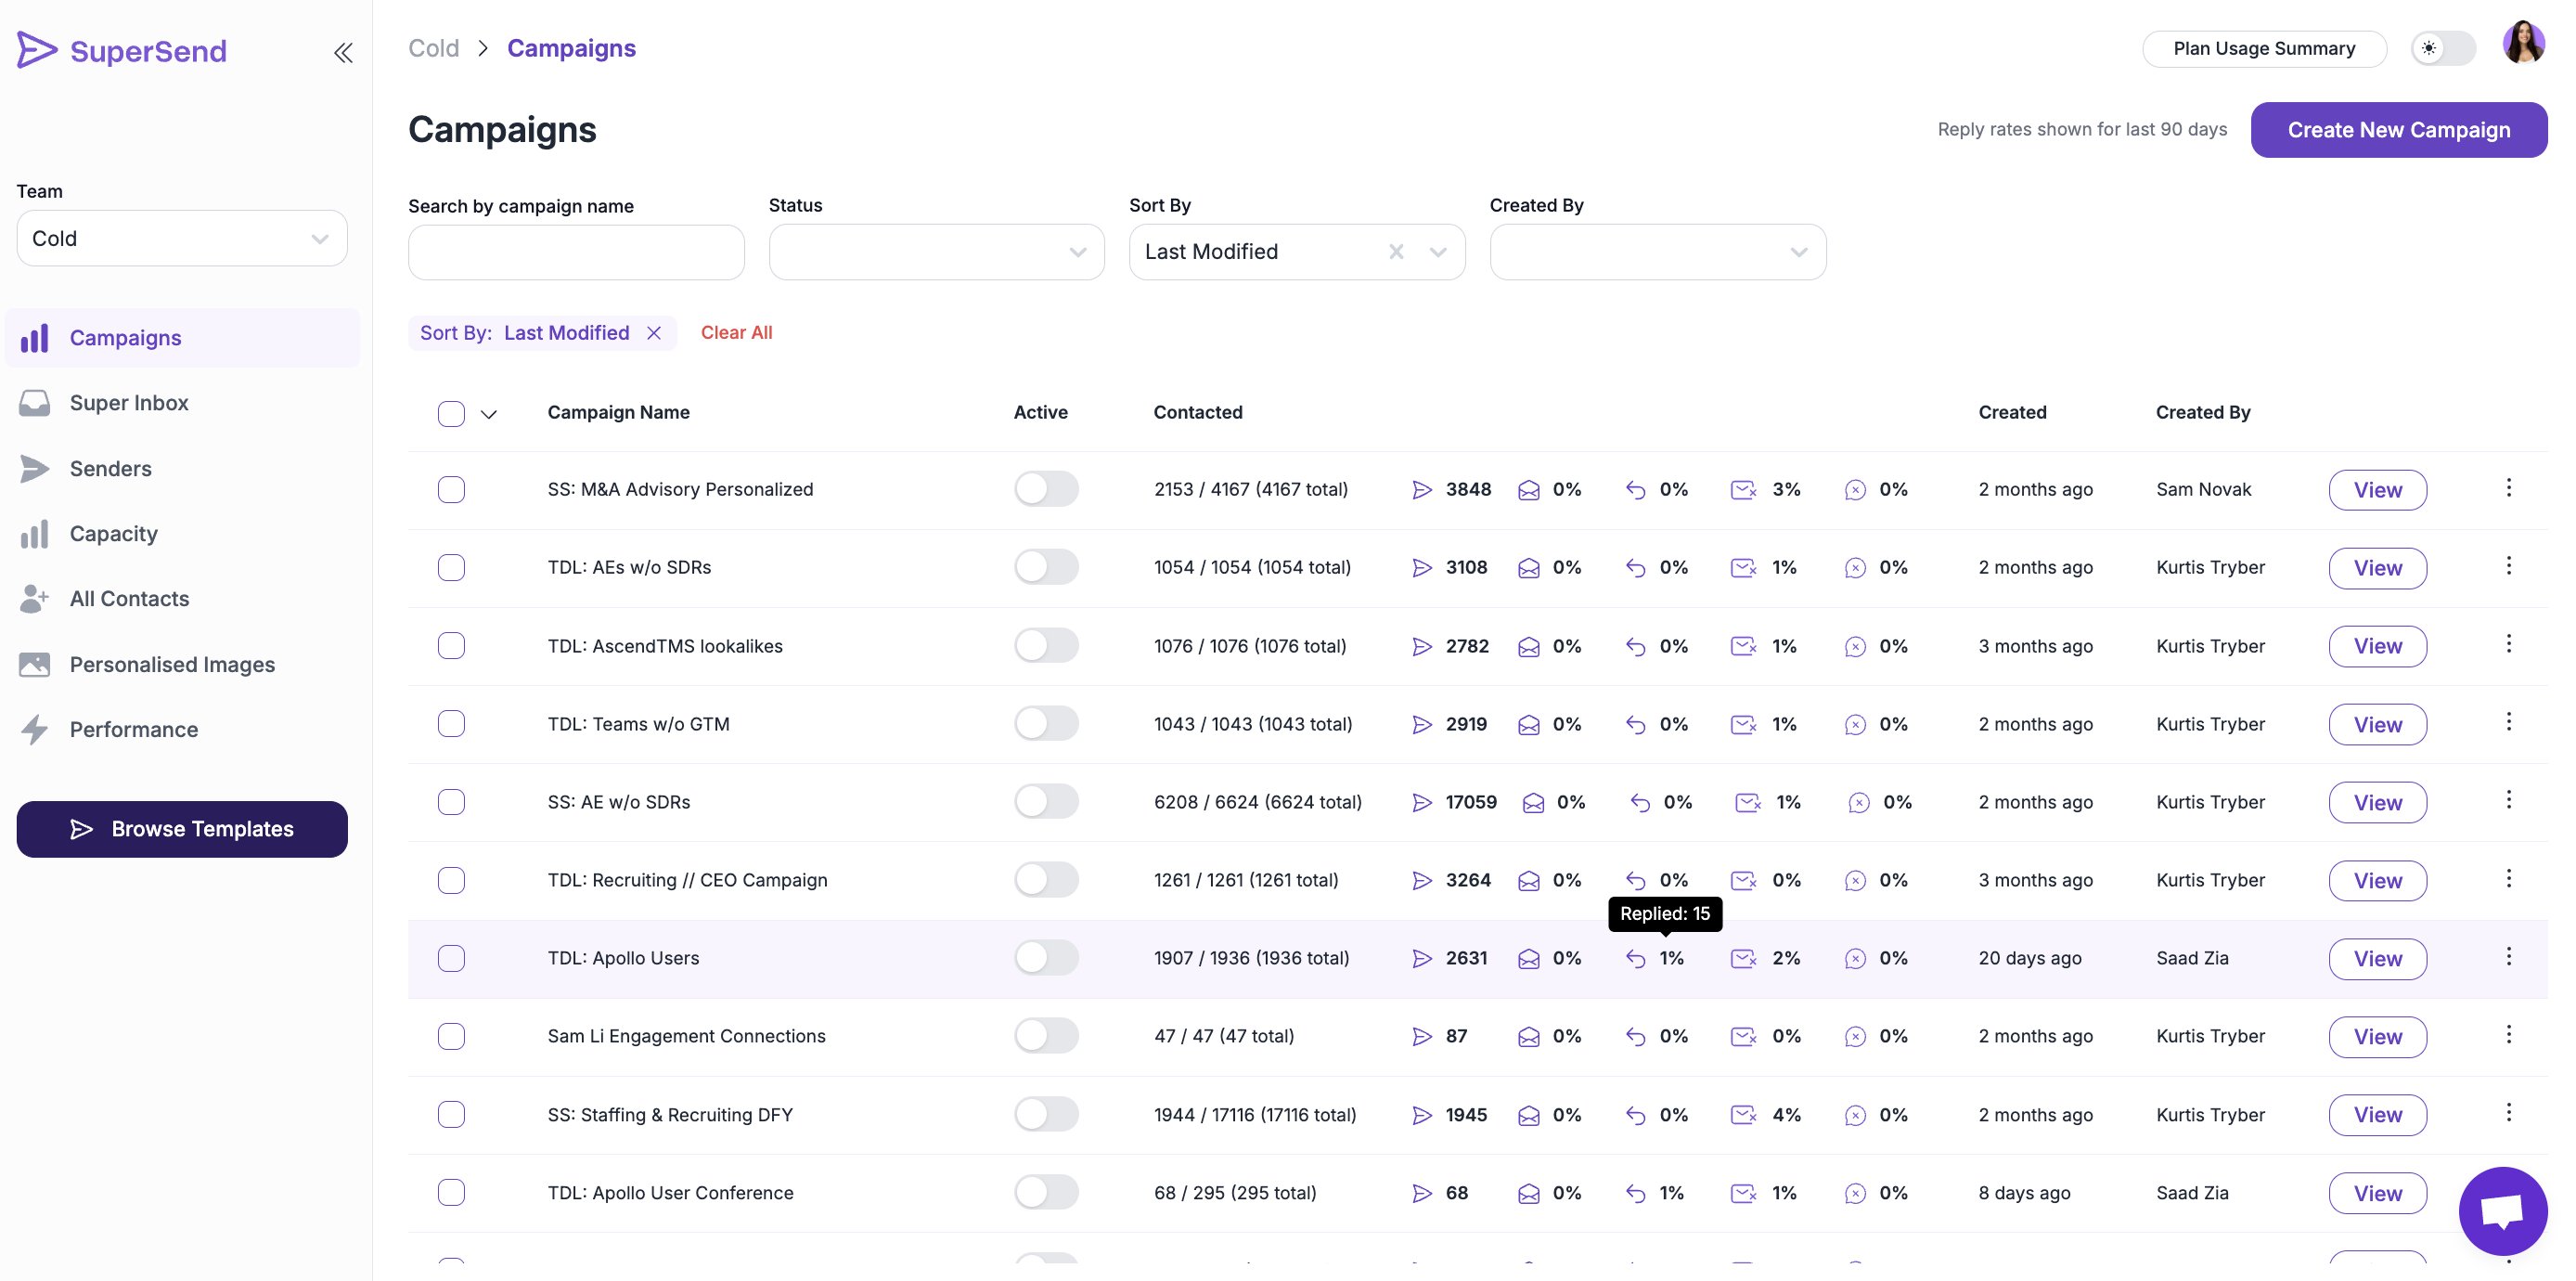Screen dimensions: 2576x1281
Task: Open three-dot menu for TDL: Apollo Users
Action: [x=2508, y=957]
